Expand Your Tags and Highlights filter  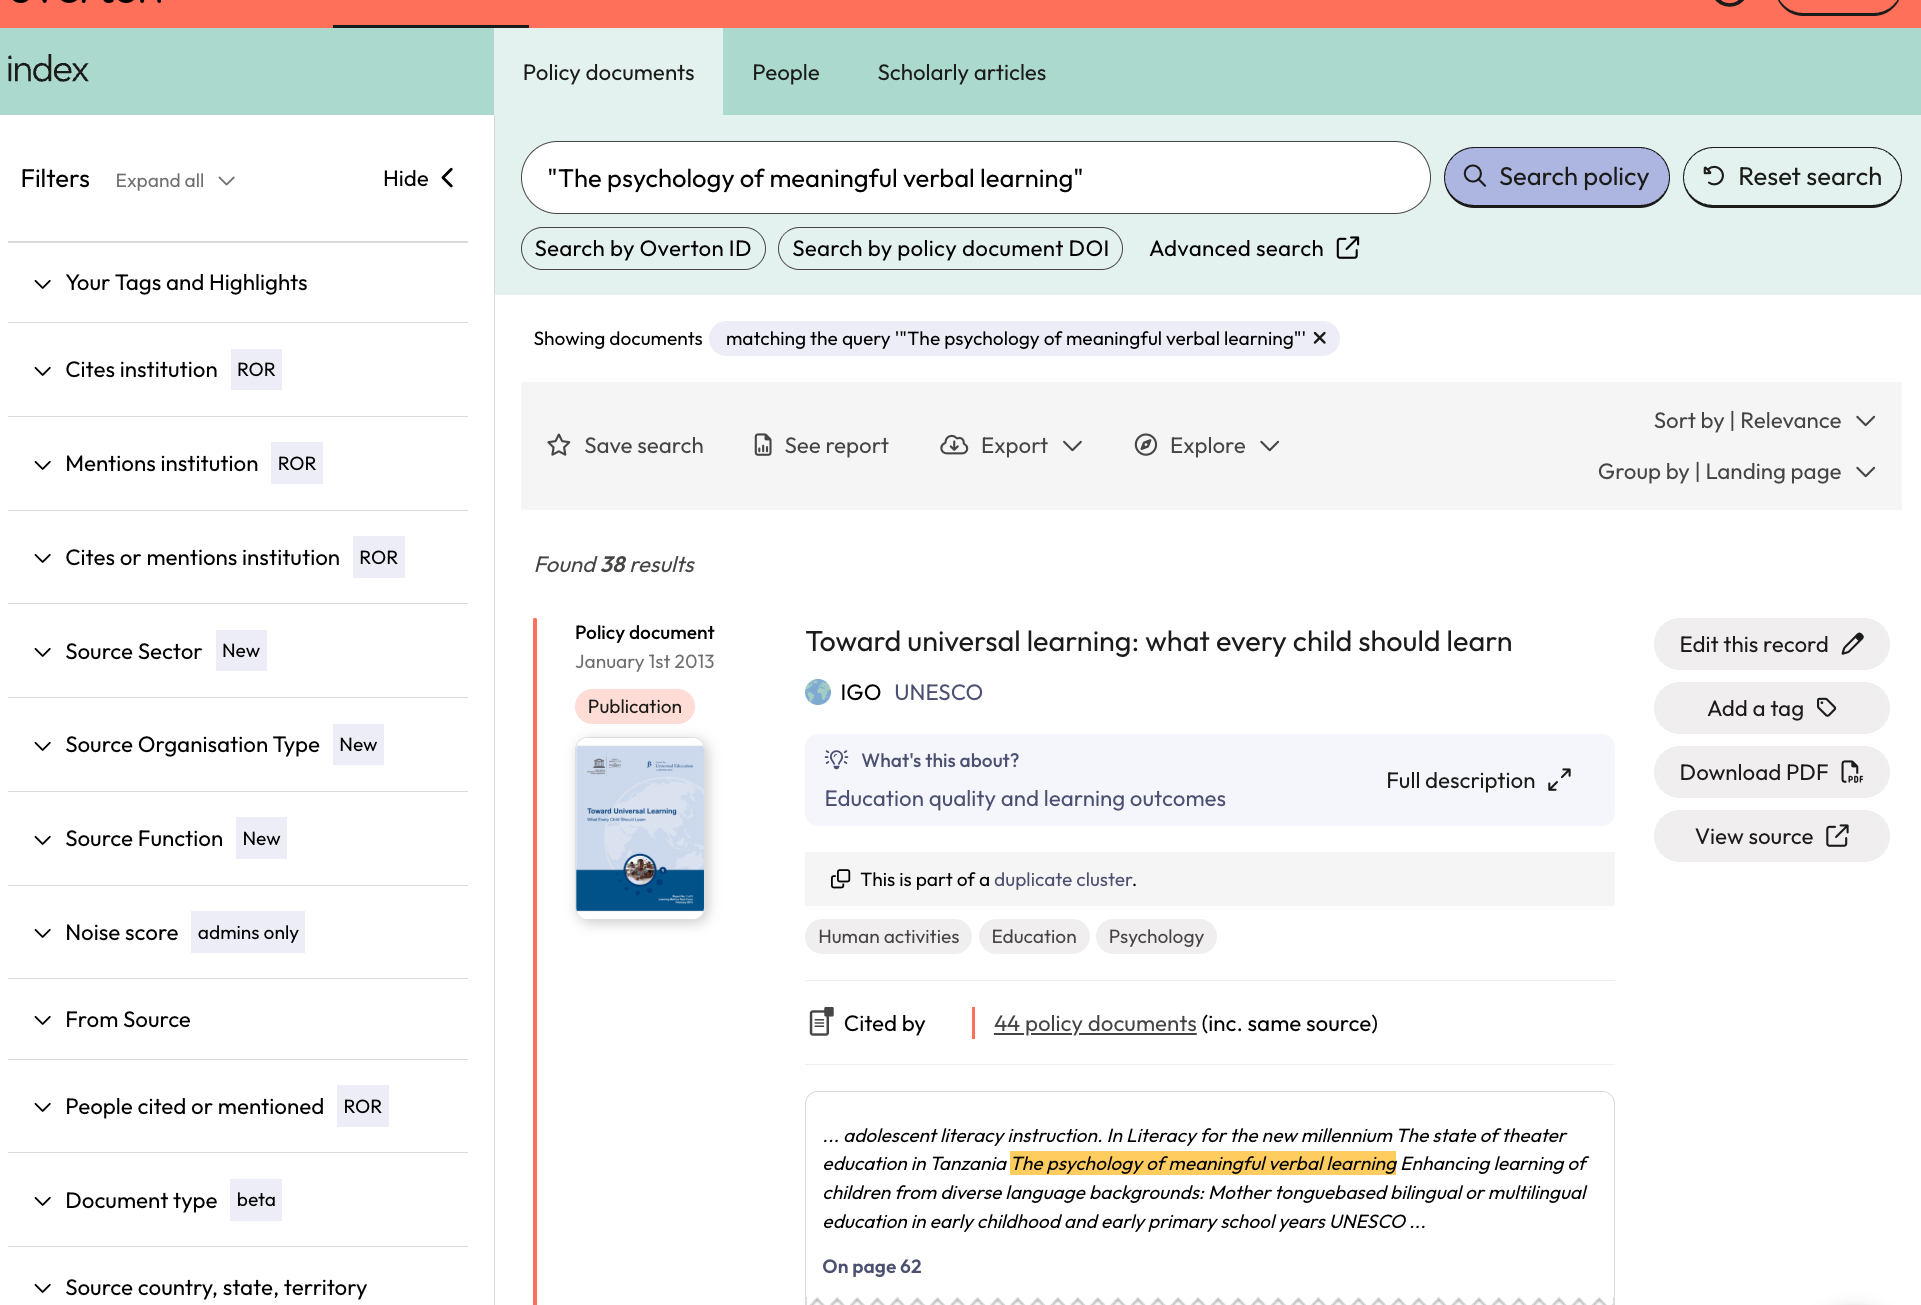pyautogui.click(x=238, y=283)
